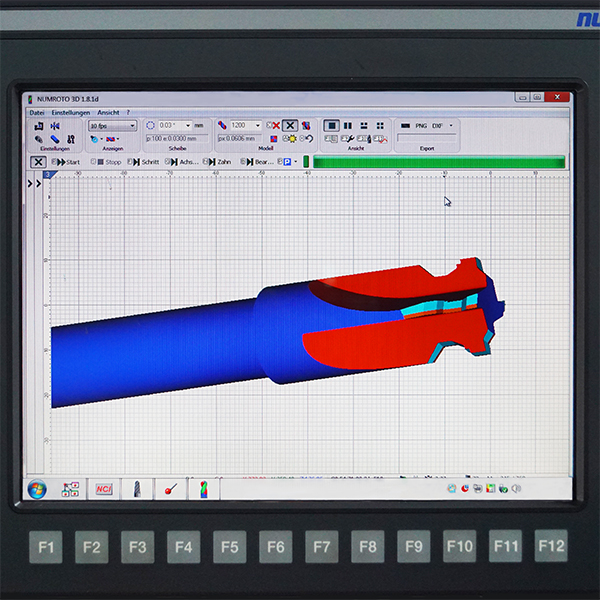Step to next Achs... axis move

click(182, 162)
